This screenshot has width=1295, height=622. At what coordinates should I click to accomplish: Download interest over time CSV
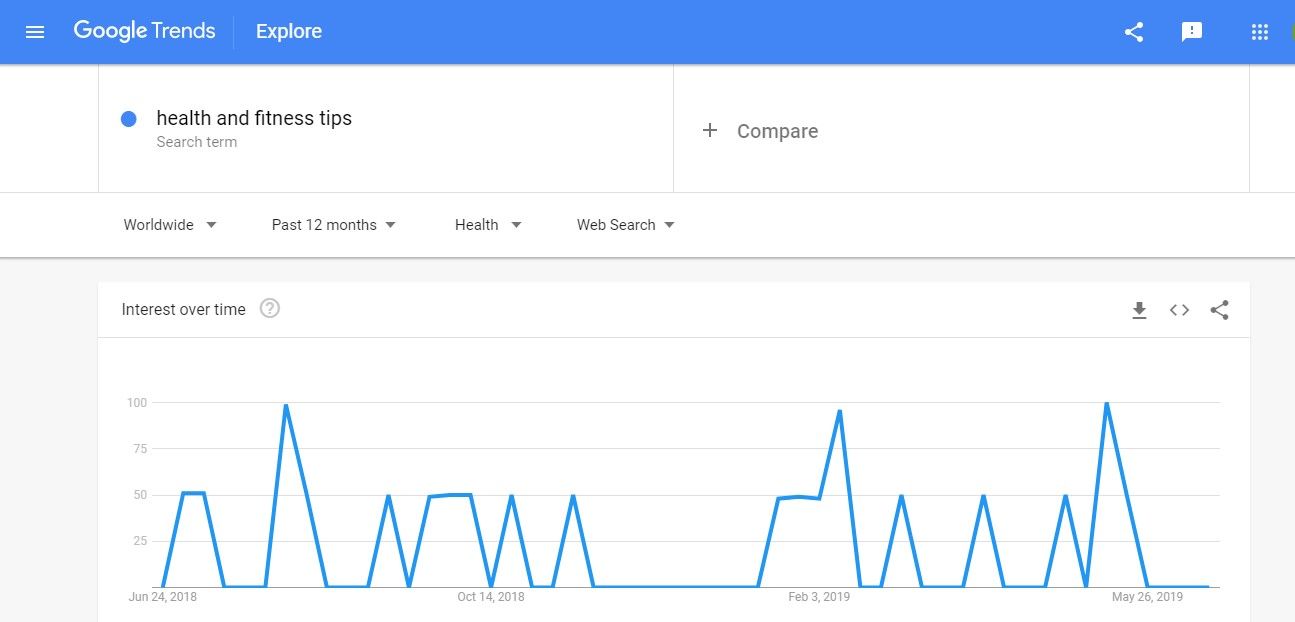1139,310
